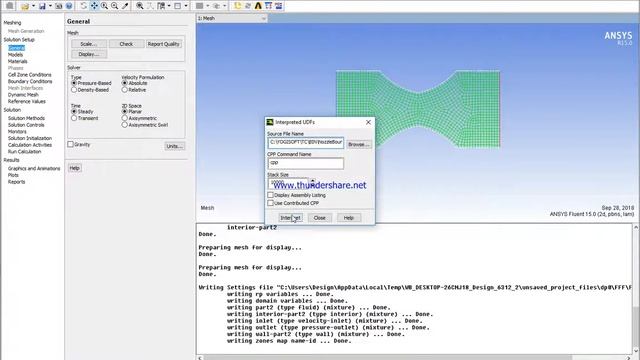Open Run Calculation in the tree
640x360 pixels.
coord(24,151)
